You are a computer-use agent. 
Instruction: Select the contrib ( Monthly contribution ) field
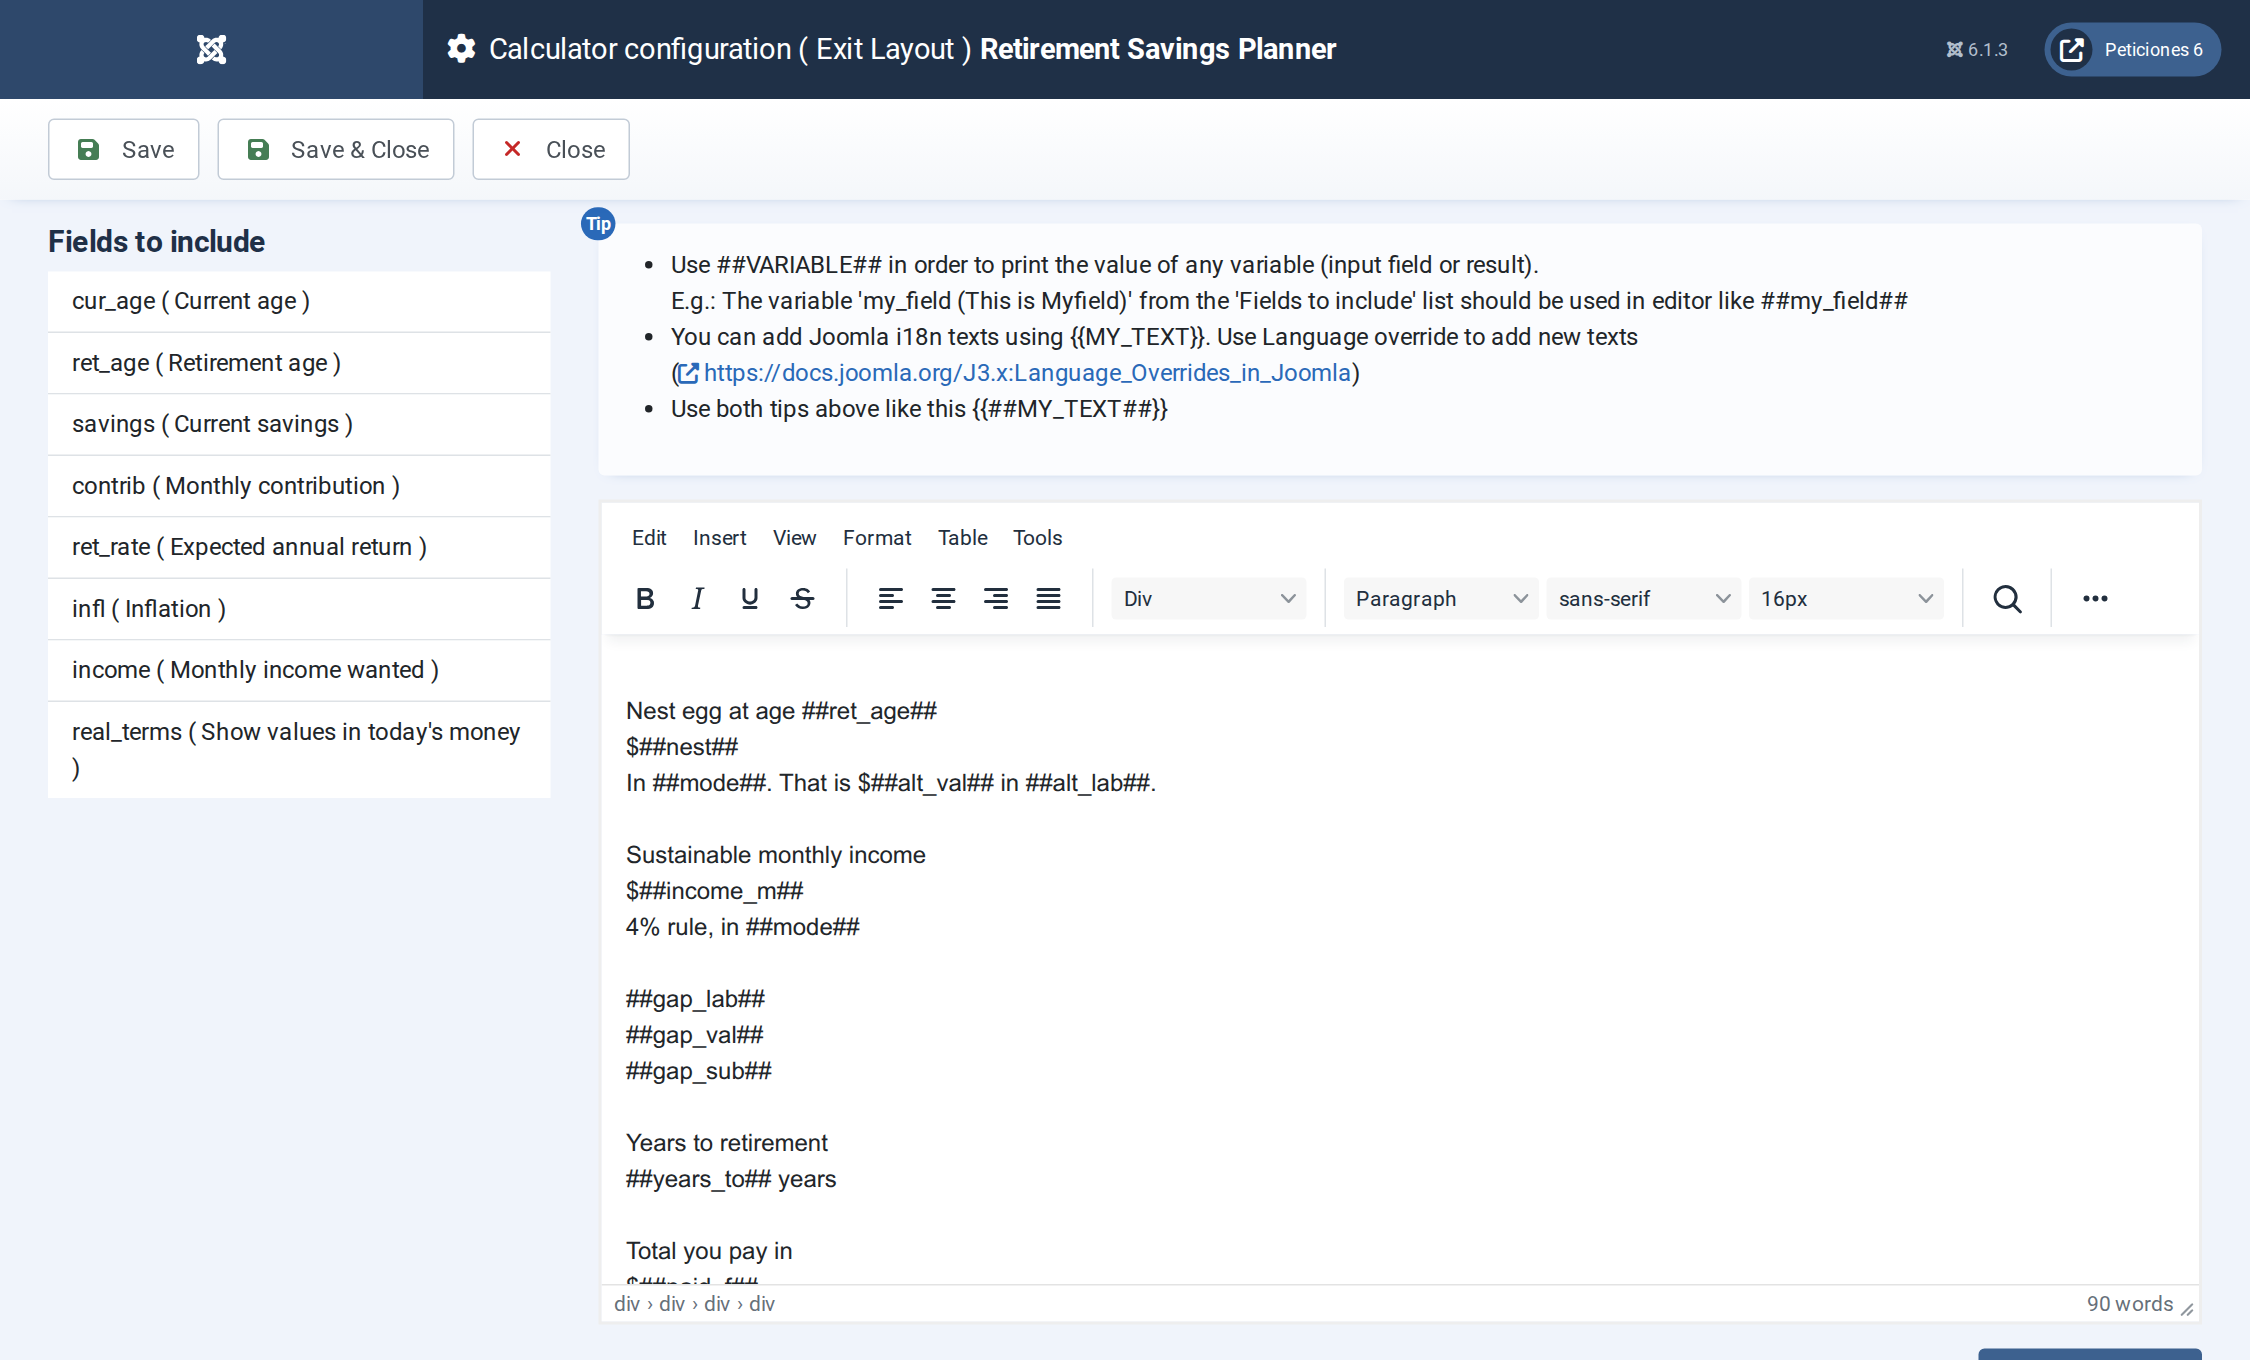click(299, 486)
